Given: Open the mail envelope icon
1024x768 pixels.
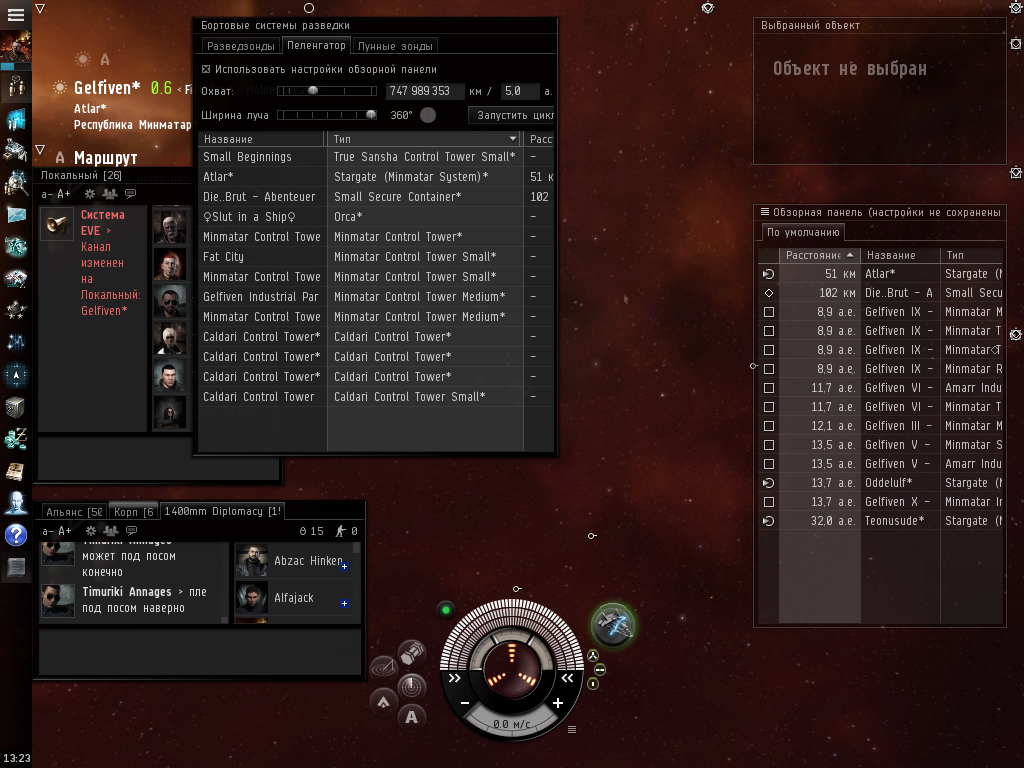Looking at the screenshot, I should coord(16,215).
